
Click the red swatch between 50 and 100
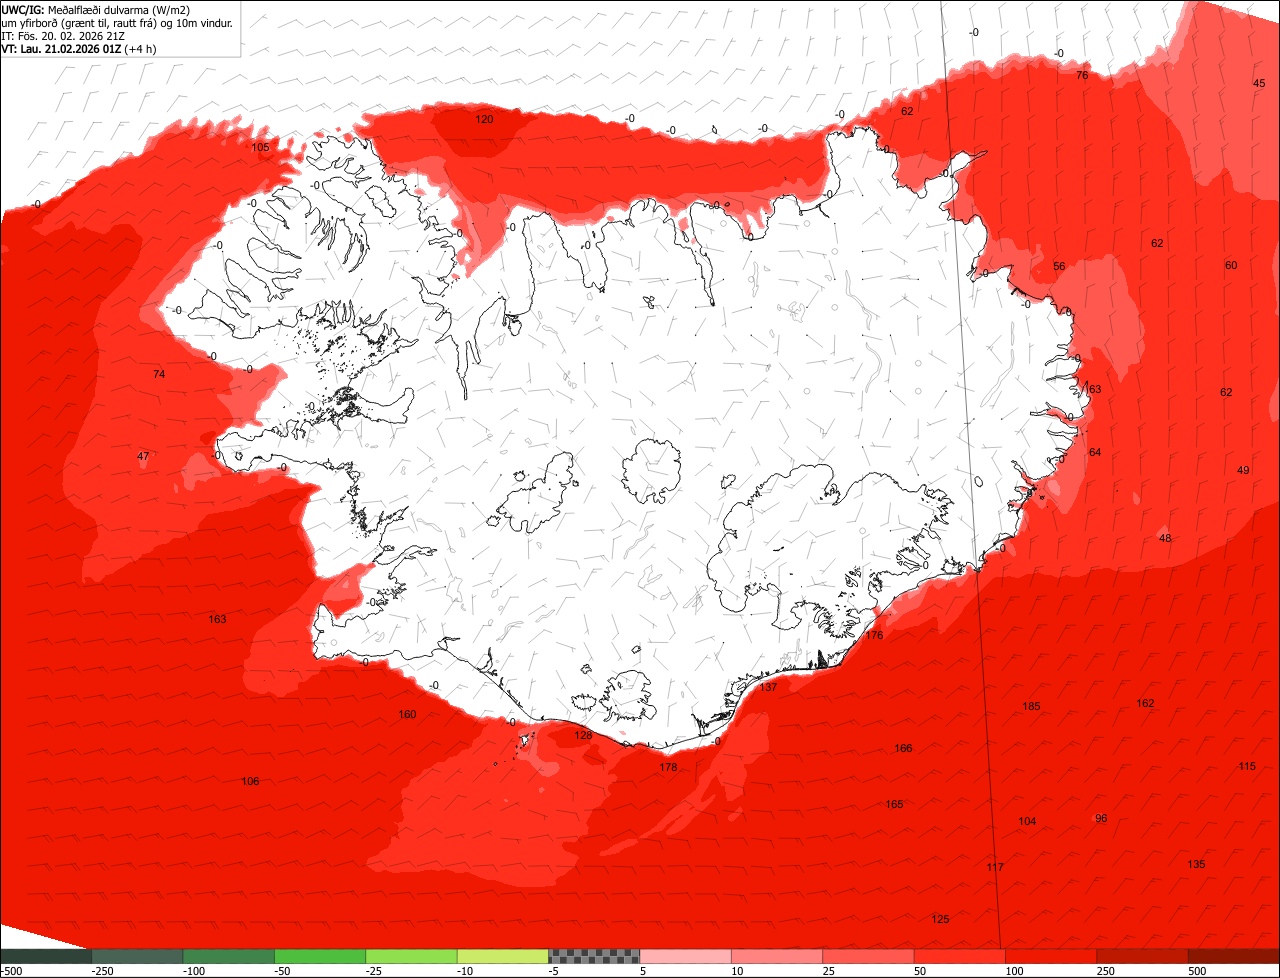pos(960,956)
